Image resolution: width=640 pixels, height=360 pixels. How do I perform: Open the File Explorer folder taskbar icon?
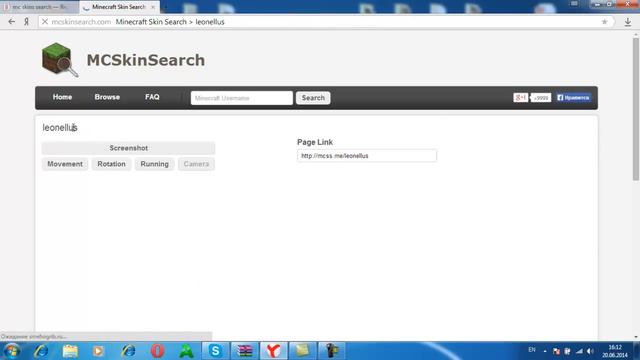pyautogui.click(x=70, y=351)
